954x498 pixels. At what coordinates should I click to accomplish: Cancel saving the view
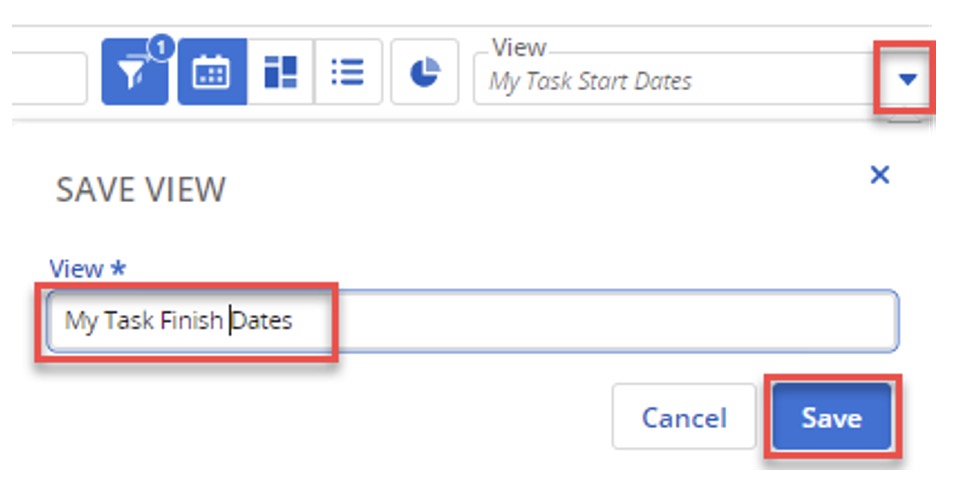click(x=684, y=417)
